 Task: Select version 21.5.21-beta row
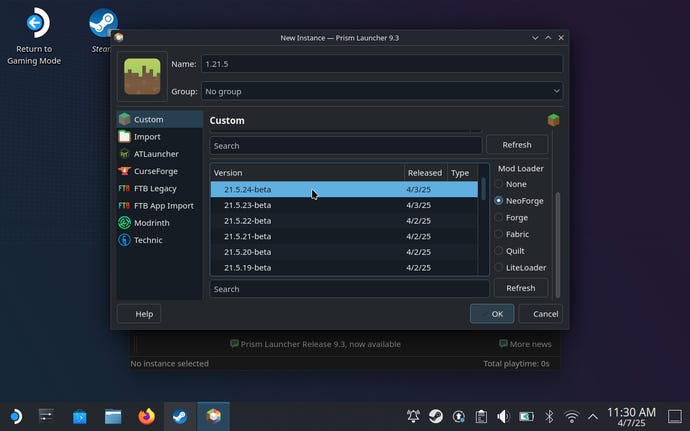coord(344,236)
